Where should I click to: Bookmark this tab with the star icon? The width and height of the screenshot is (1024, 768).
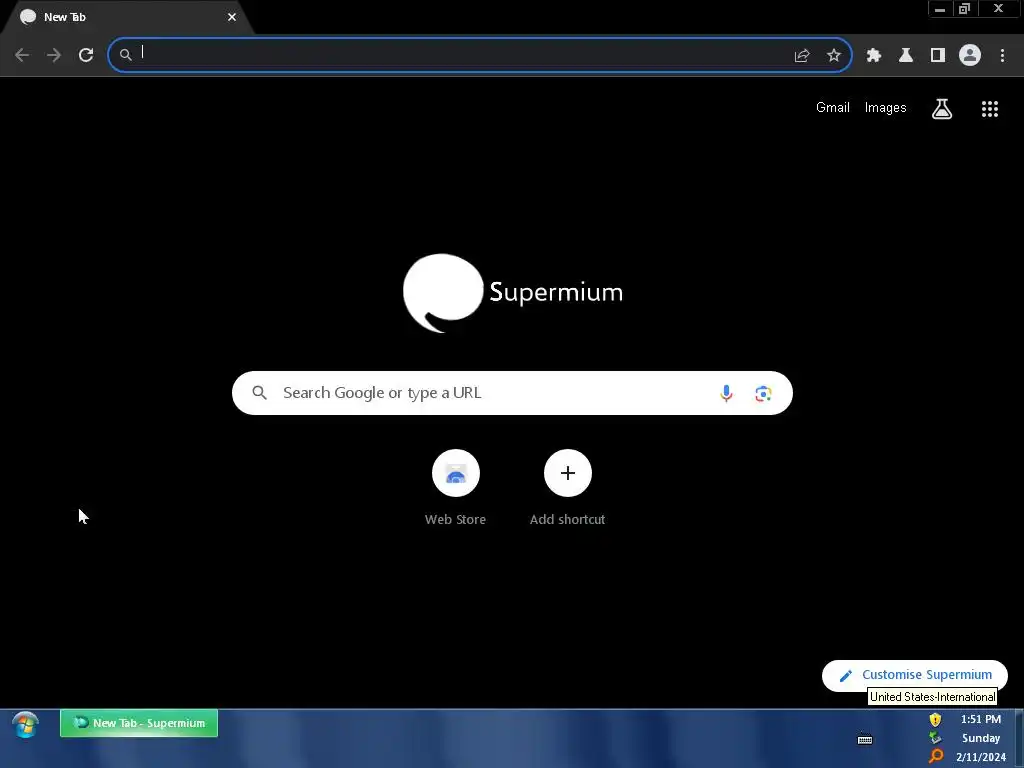tap(834, 56)
